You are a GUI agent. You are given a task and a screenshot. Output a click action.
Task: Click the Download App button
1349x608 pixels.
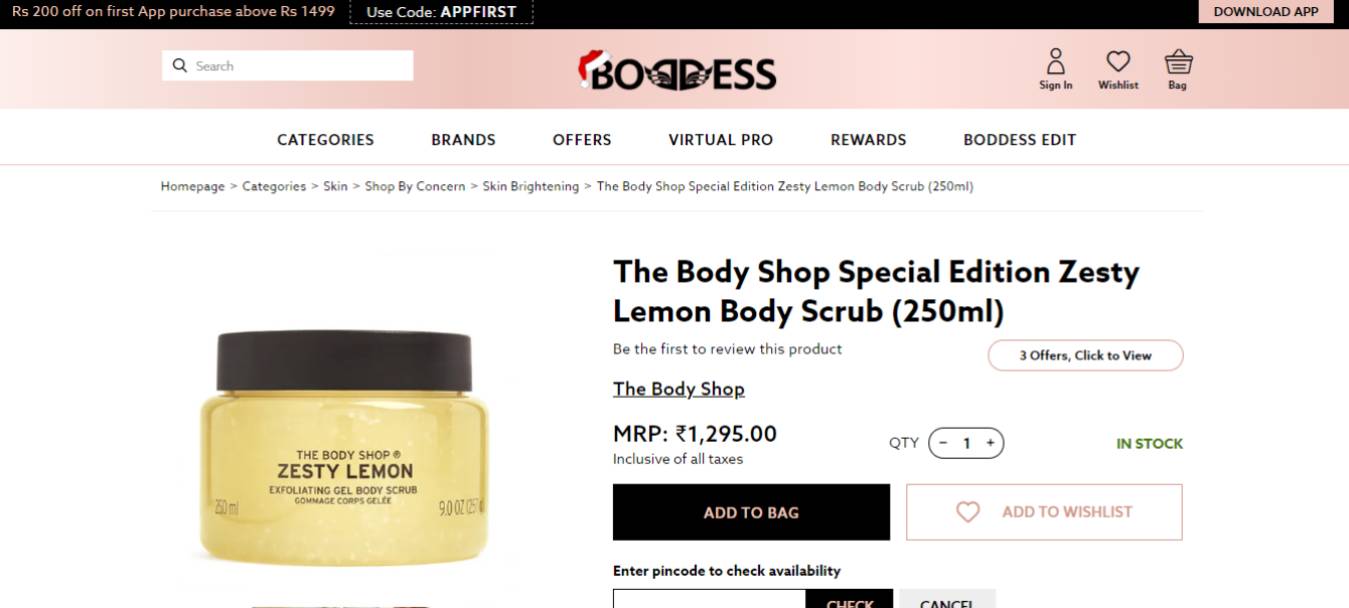[1266, 12]
